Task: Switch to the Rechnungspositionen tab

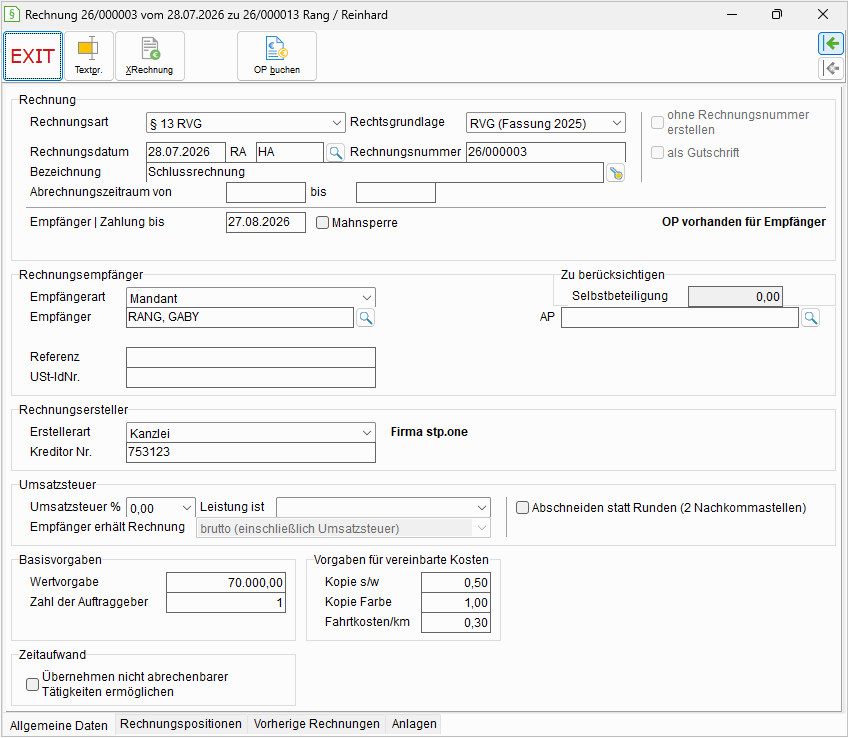Action: [x=181, y=724]
